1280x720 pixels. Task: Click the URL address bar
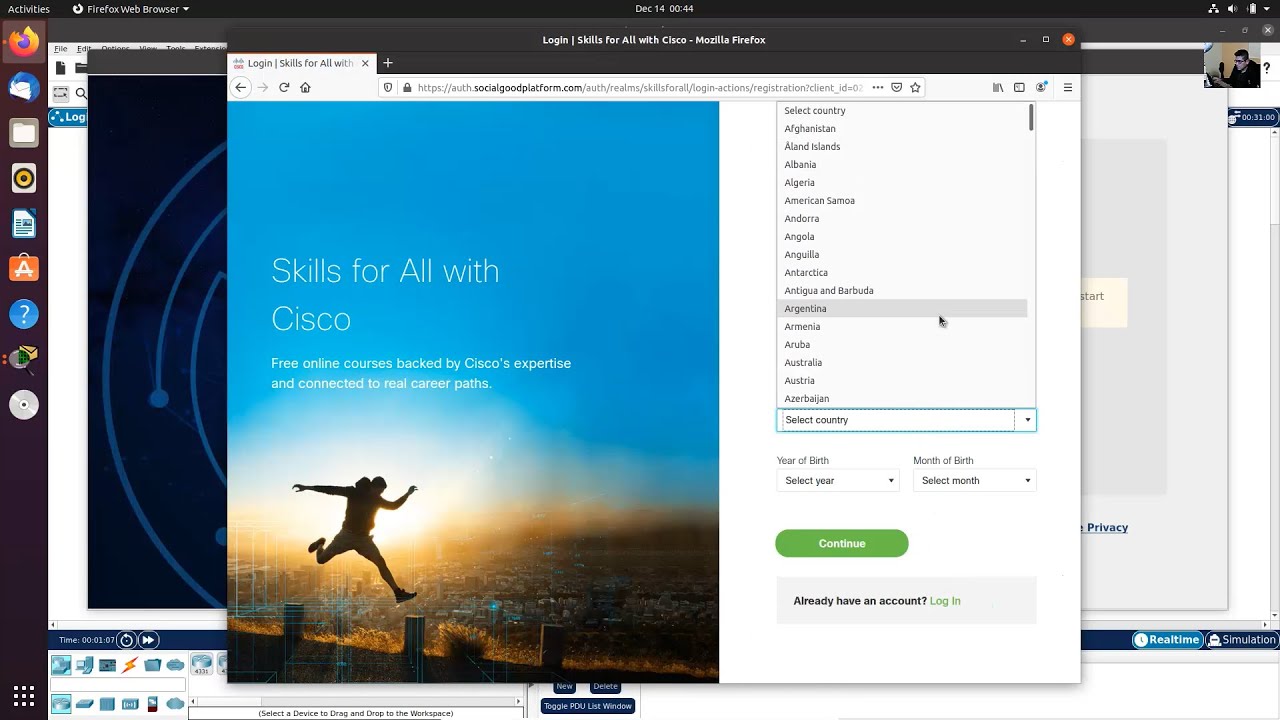point(640,87)
